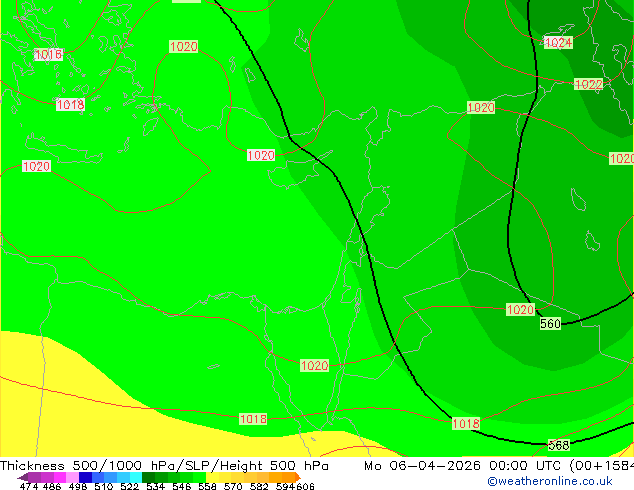Click the 474 legend value
This screenshot has height=490, width=634.
click(29, 486)
